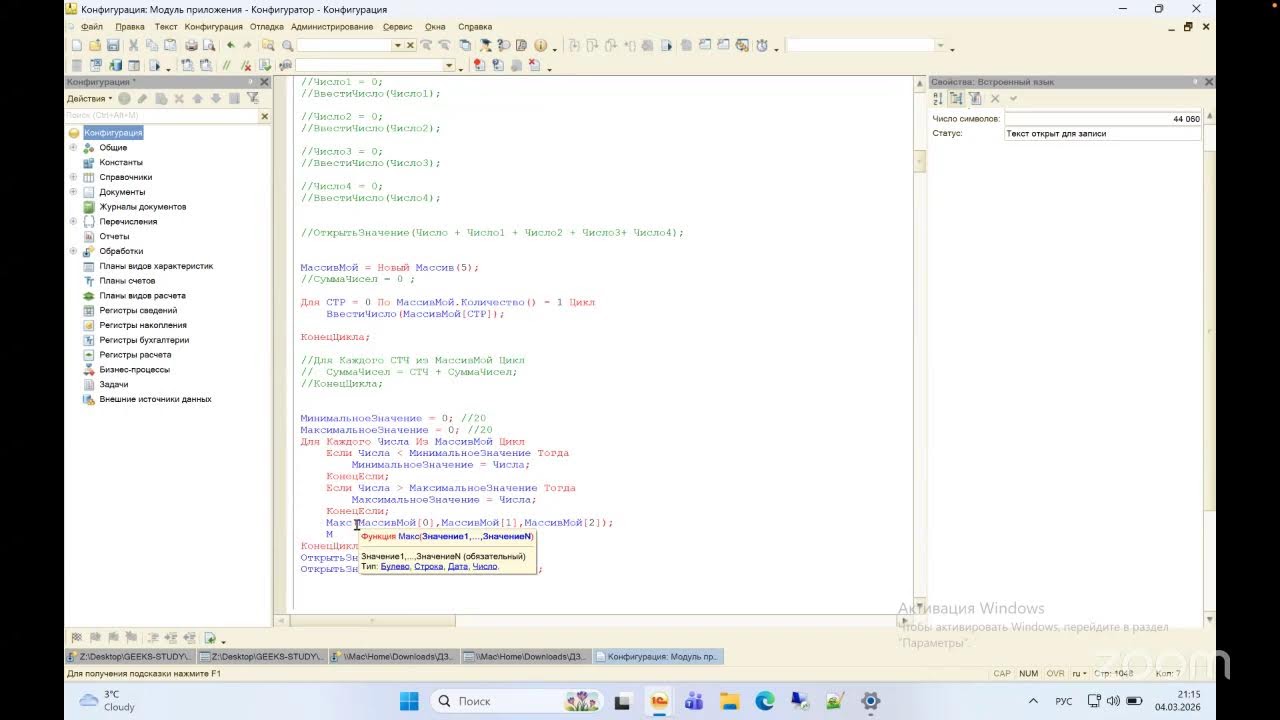Click the alphabetical sort icon in Свойства
Screen dimensions: 1280x720
coord(938,98)
